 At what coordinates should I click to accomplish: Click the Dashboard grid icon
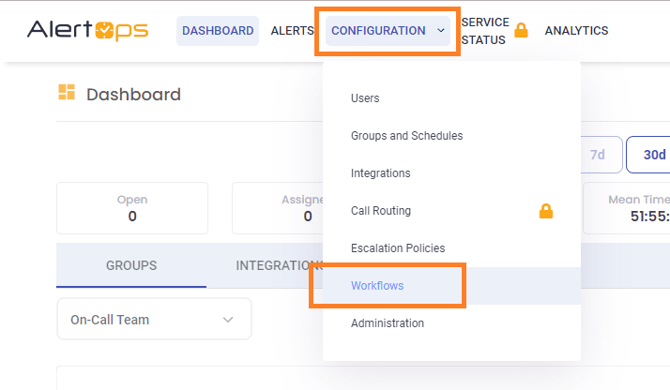[x=67, y=92]
